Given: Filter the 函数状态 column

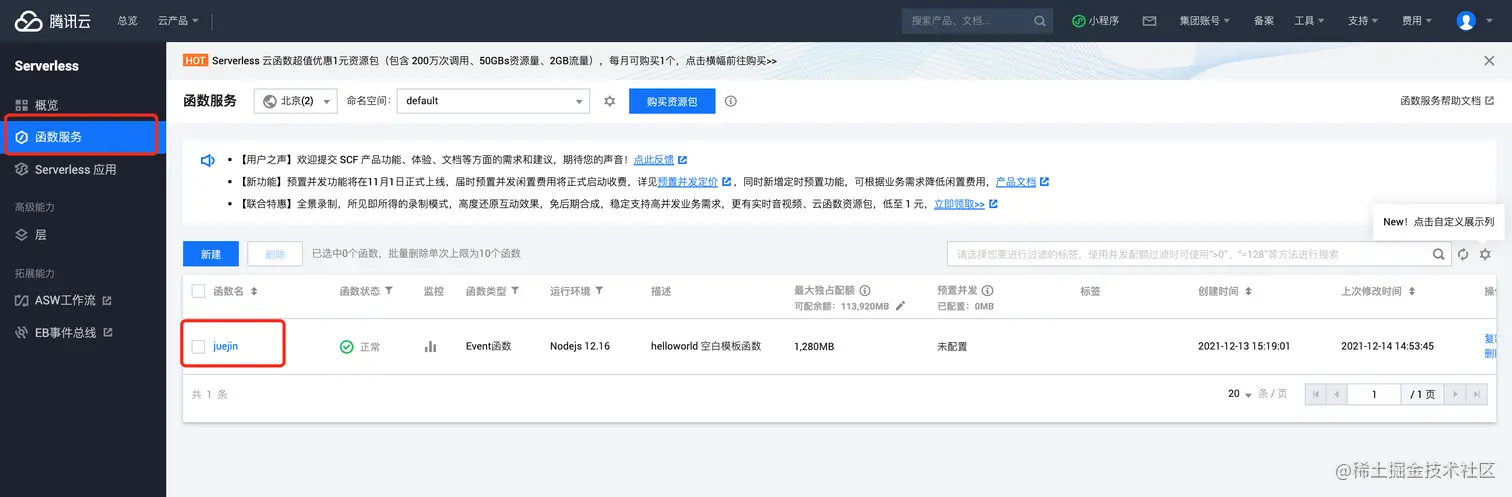Looking at the screenshot, I should (389, 291).
